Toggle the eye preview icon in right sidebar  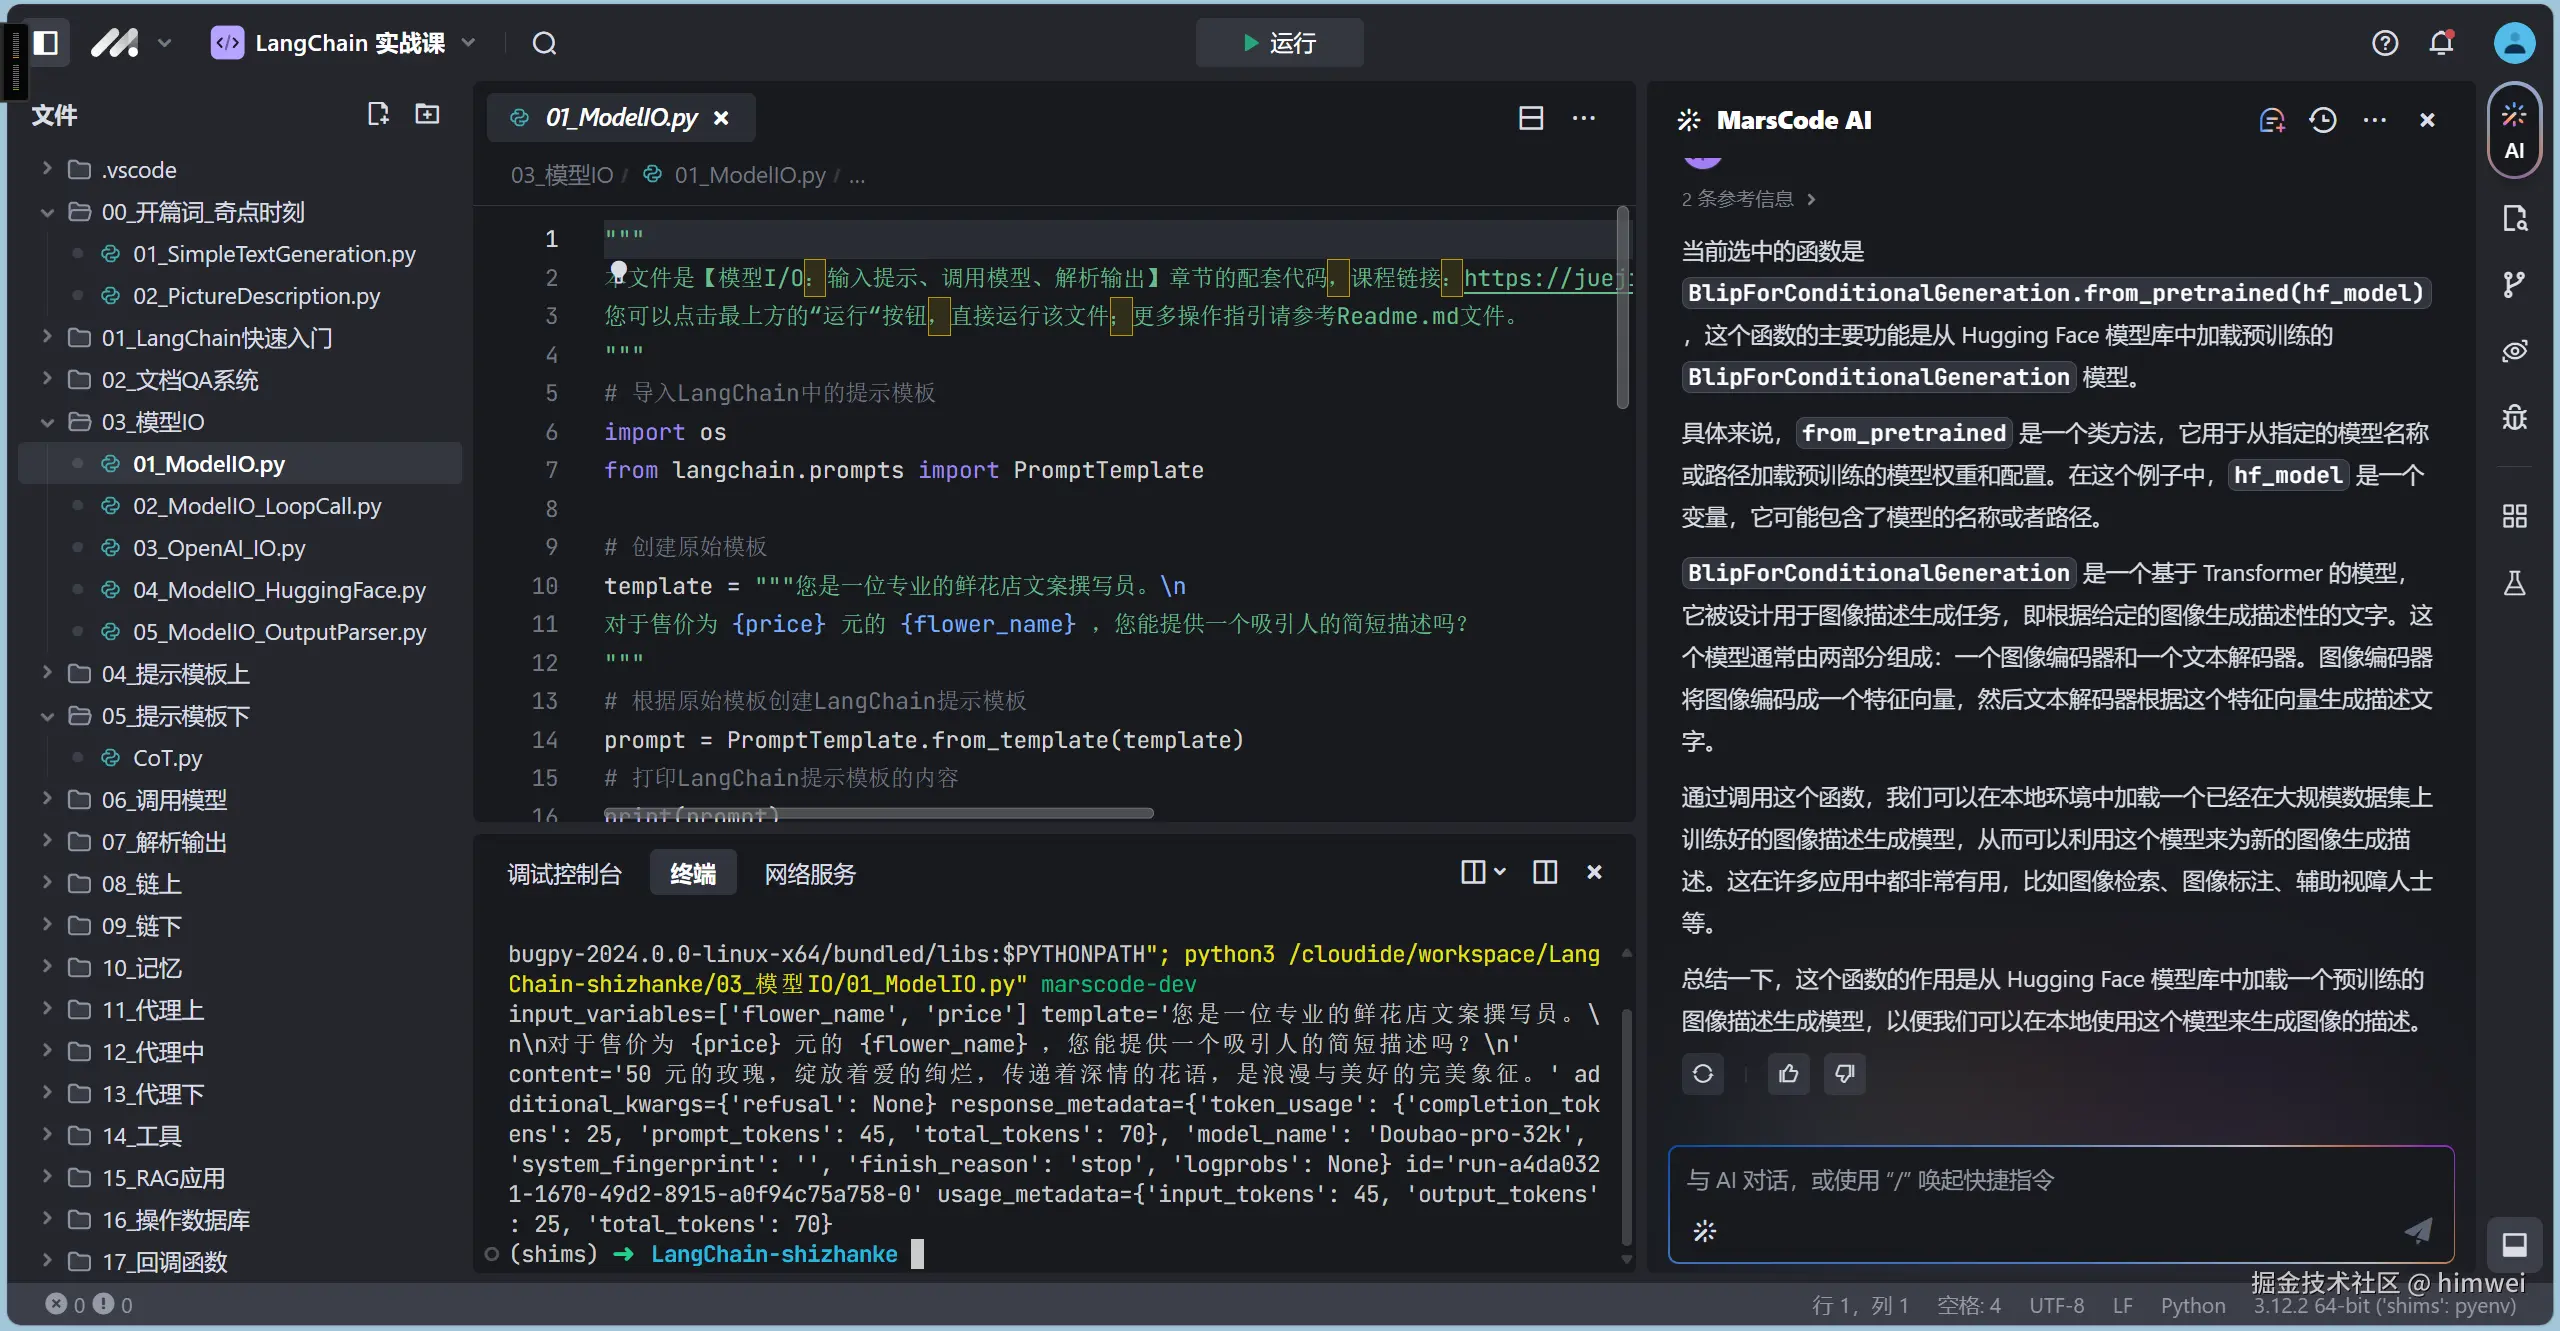pos(2516,350)
